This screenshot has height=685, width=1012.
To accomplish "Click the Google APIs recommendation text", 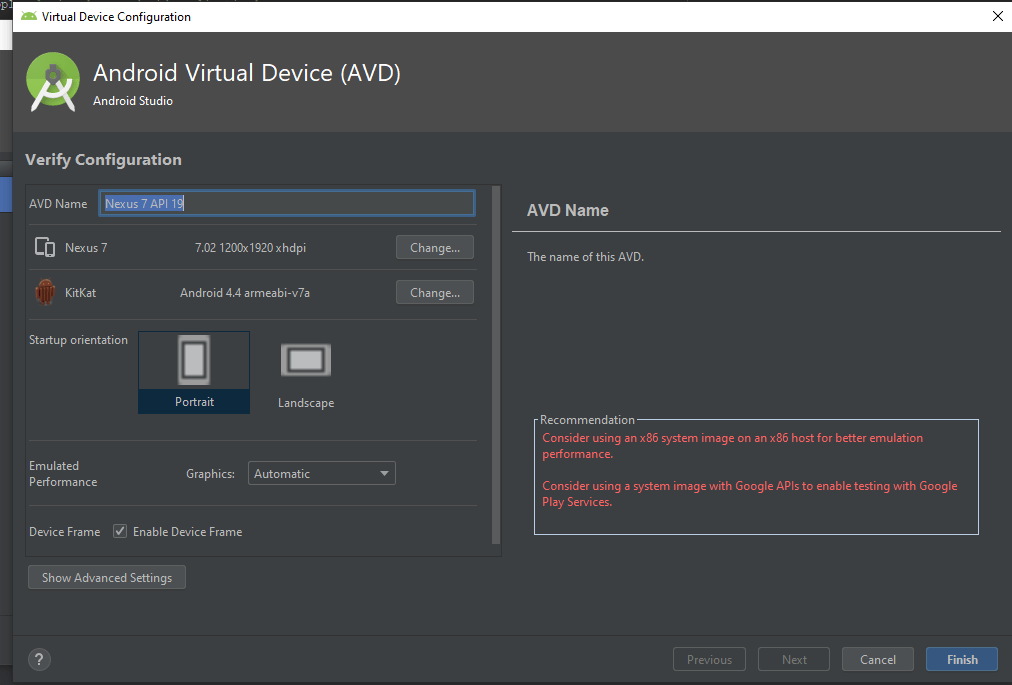I will 749,494.
